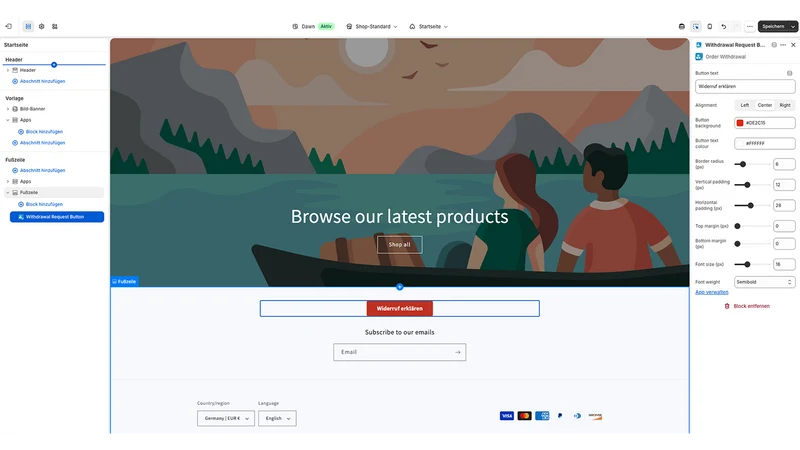Click the trash icon beside Block entfernen
This screenshot has width=800, height=450.
pyautogui.click(x=727, y=306)
